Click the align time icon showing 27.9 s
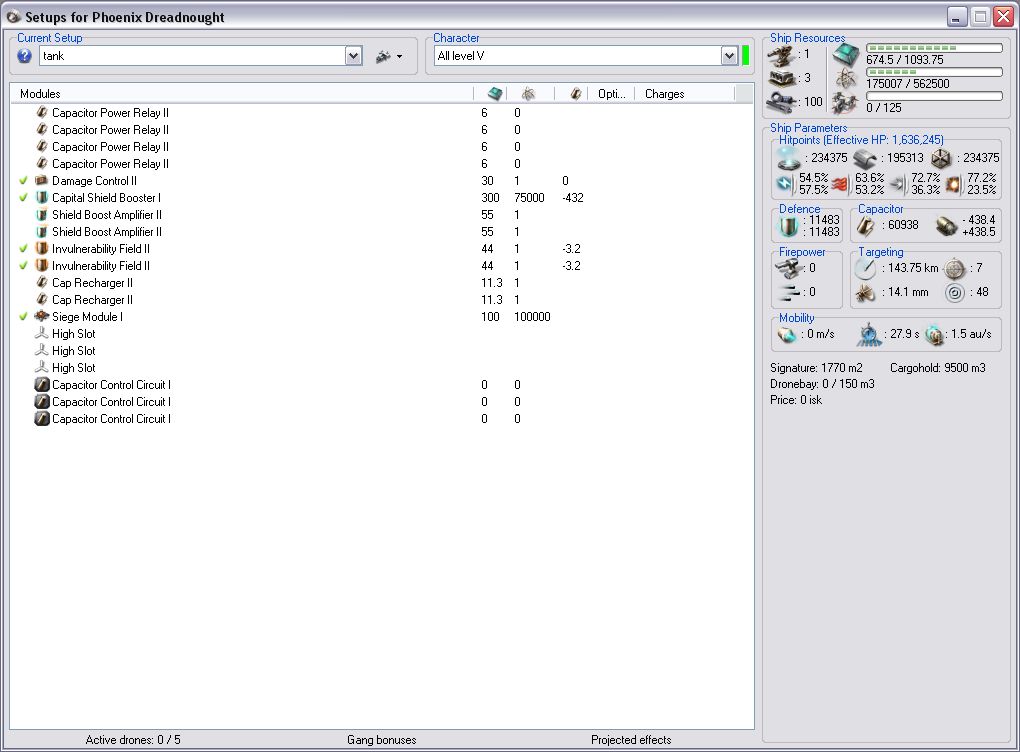 (x=868, y=334)
